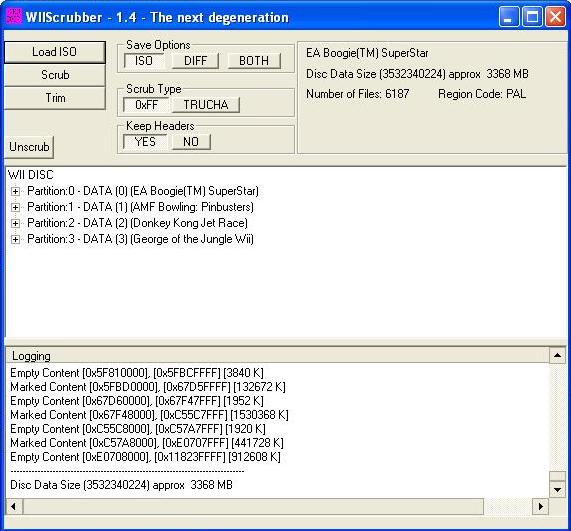The image size is (571, 531).
Task: Click the log scroll up arrow
Action: [557, 355]
